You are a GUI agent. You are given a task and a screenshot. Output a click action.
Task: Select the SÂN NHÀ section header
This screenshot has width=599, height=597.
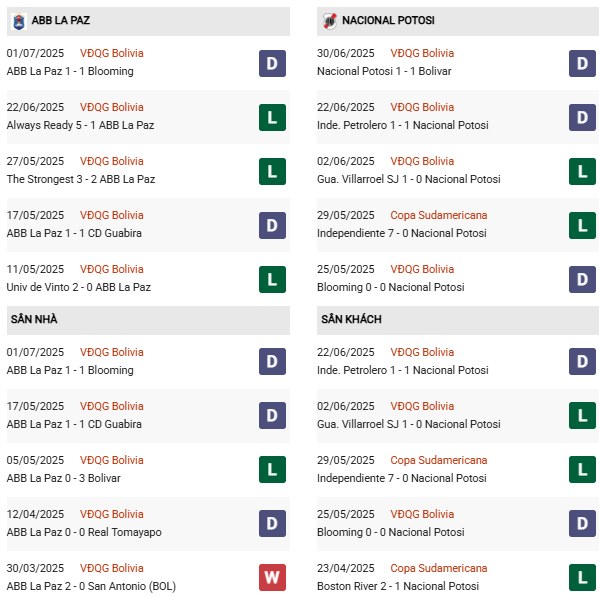pyautogui.click(x=148, y=320)
